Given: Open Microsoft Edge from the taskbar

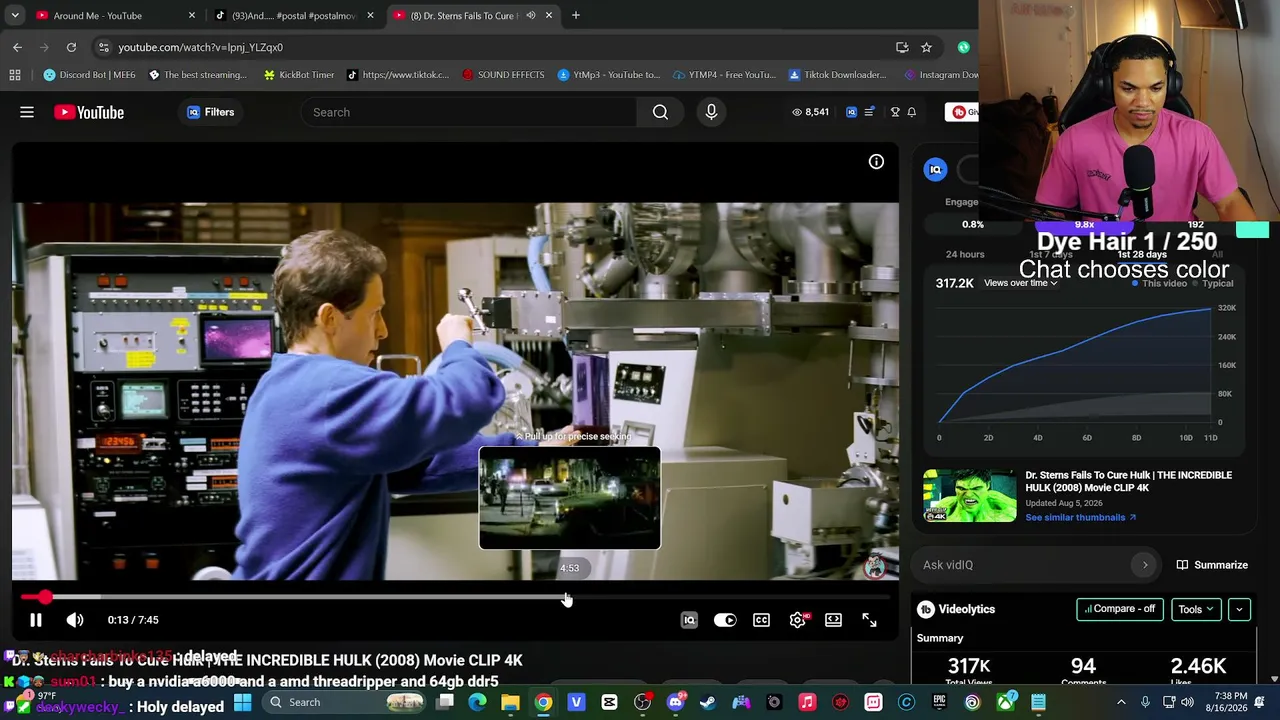Looking at the screenshot, I should click(477, 702).
